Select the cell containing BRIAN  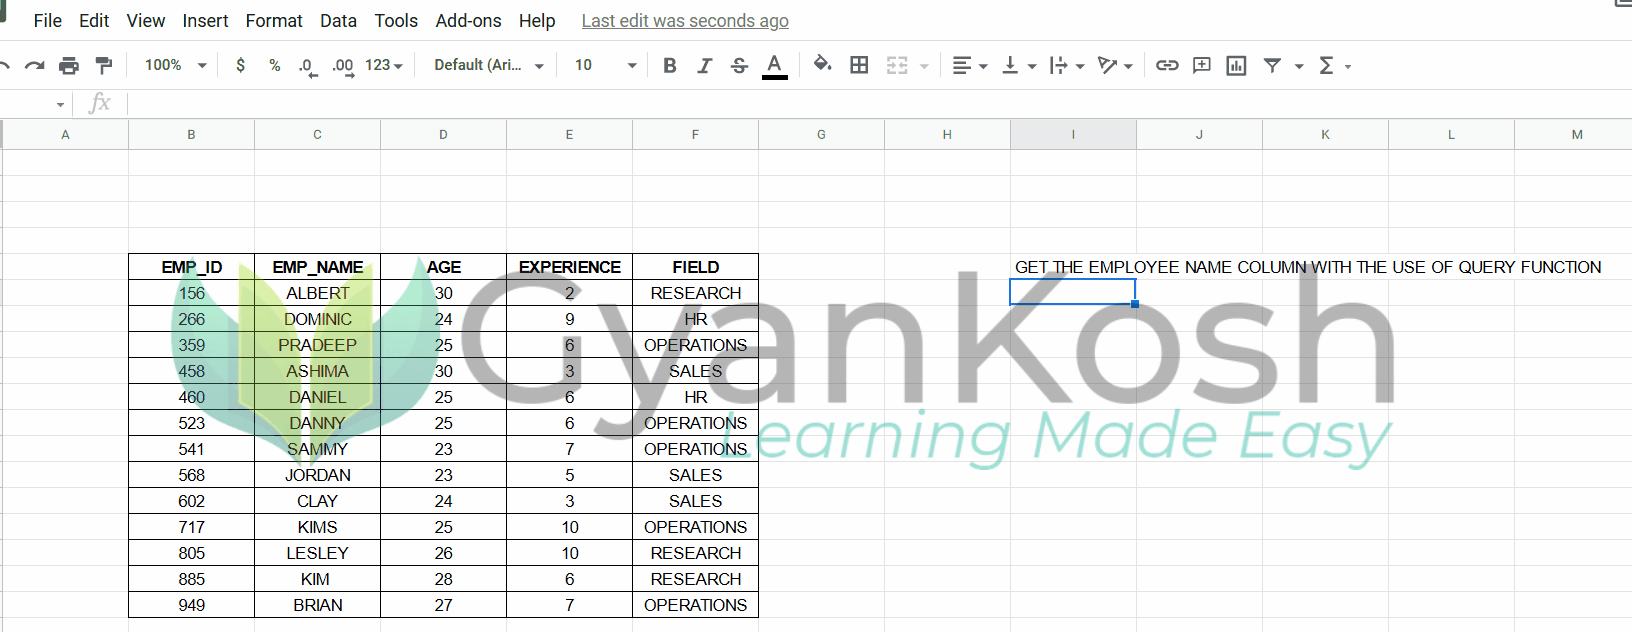coord(317,605)
